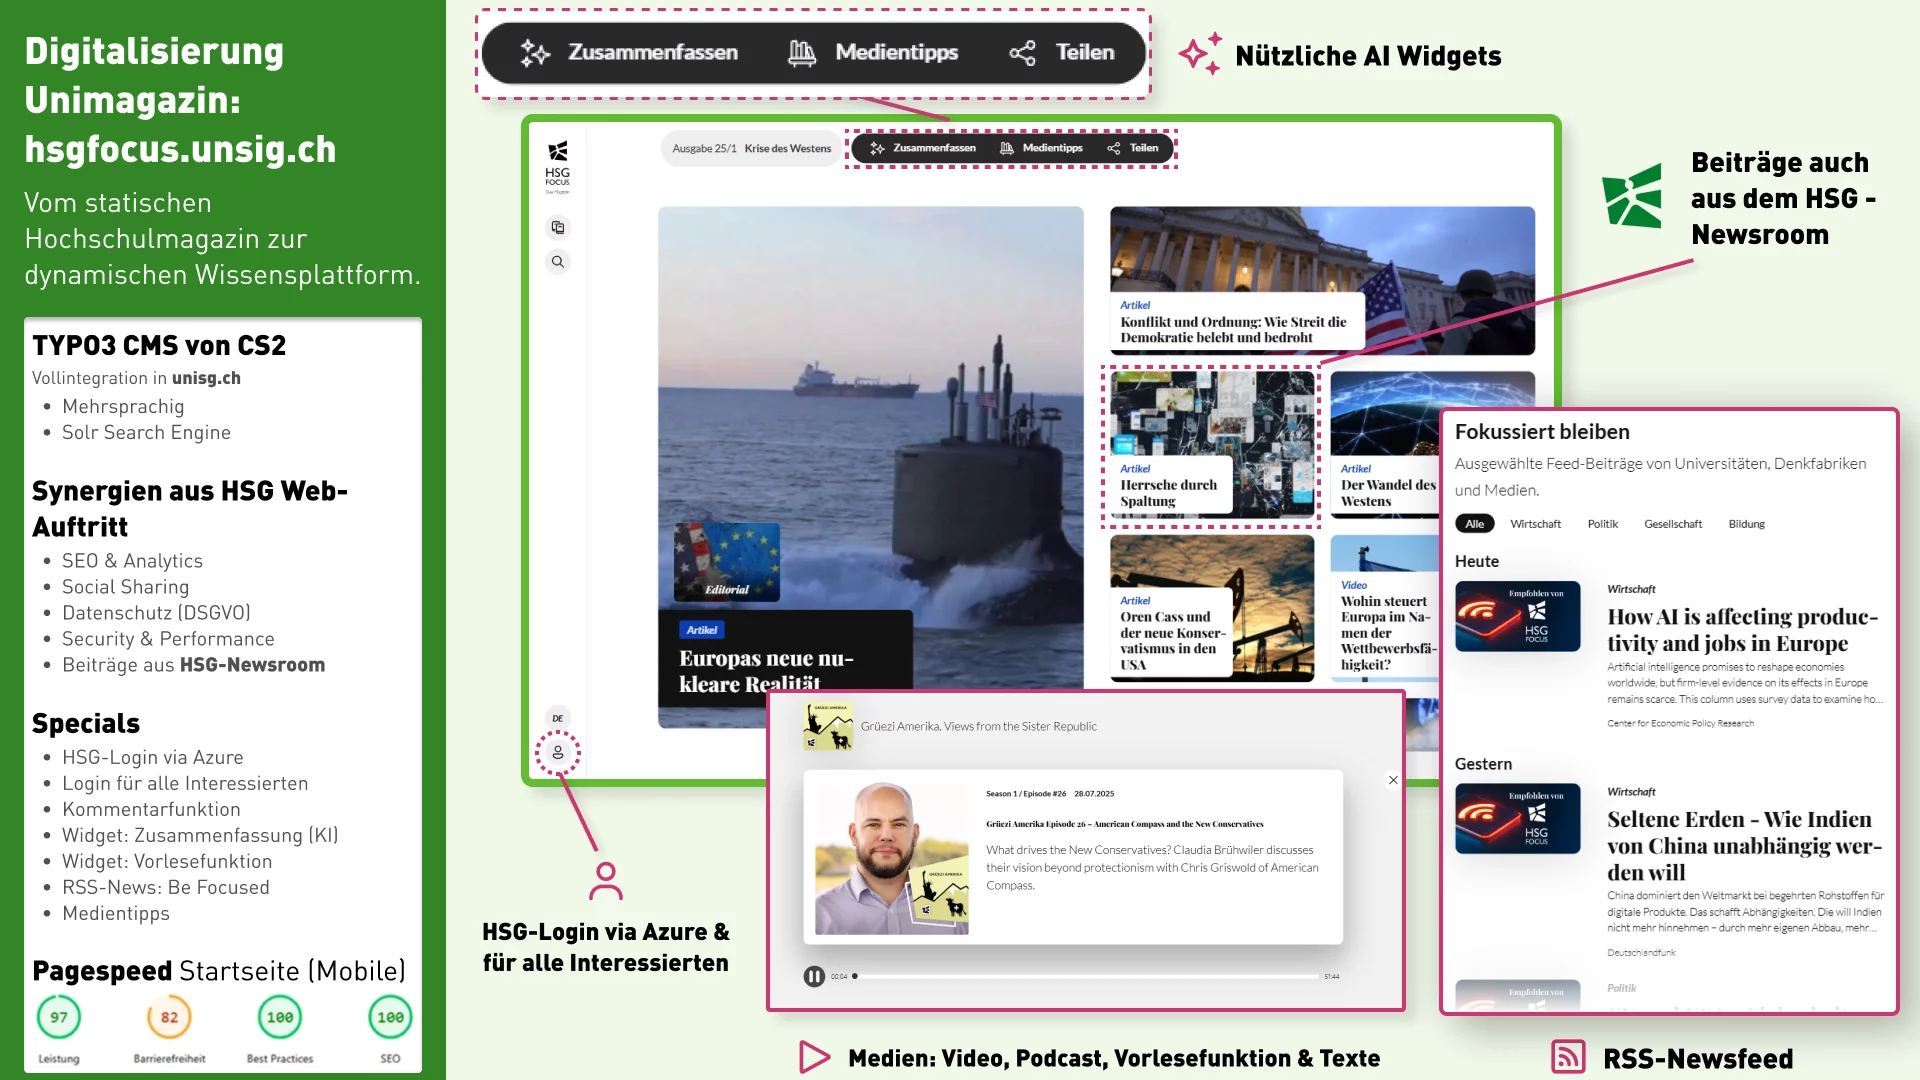
Task: Click the pink person icon above HSG-Login text
Action: click(606, 881)
